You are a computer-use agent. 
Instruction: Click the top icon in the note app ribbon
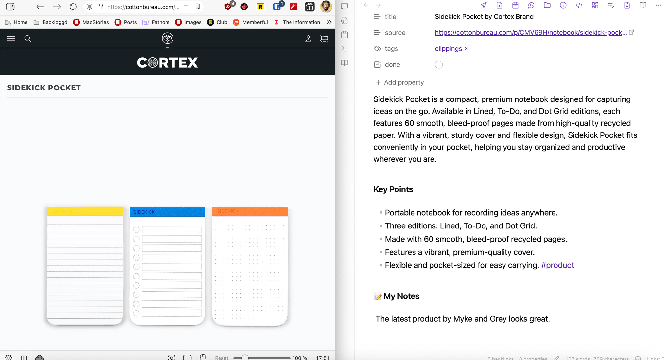pyautogui.click(x=344, y=6)
